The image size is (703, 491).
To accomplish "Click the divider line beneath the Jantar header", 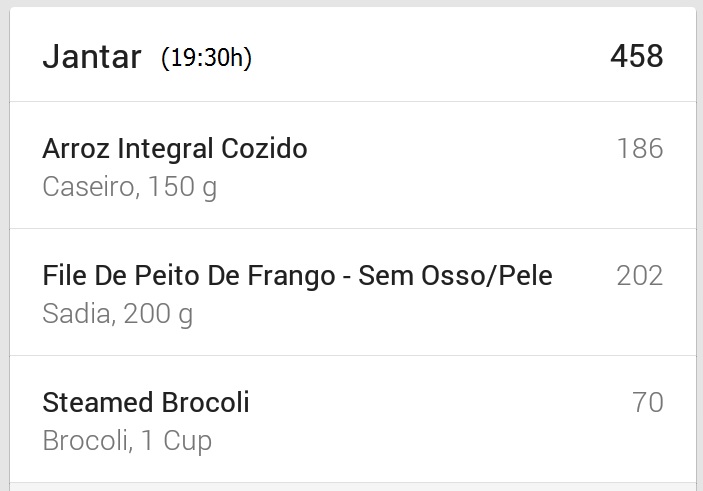I will point(353,102).
